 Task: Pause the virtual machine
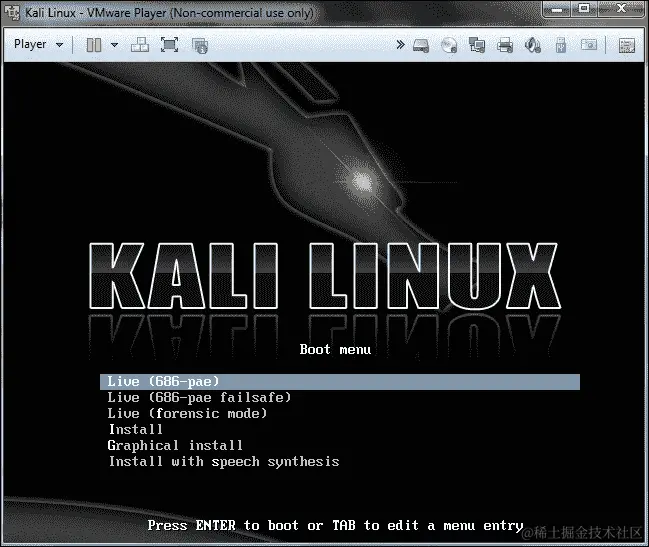[94, 45]
